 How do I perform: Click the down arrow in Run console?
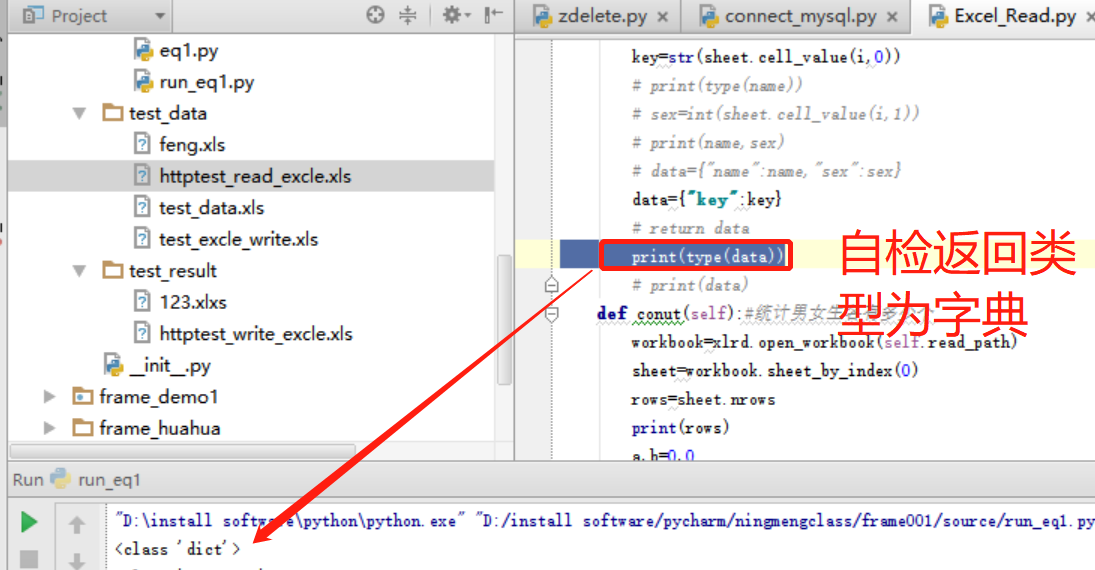click(x=77, y=560)
